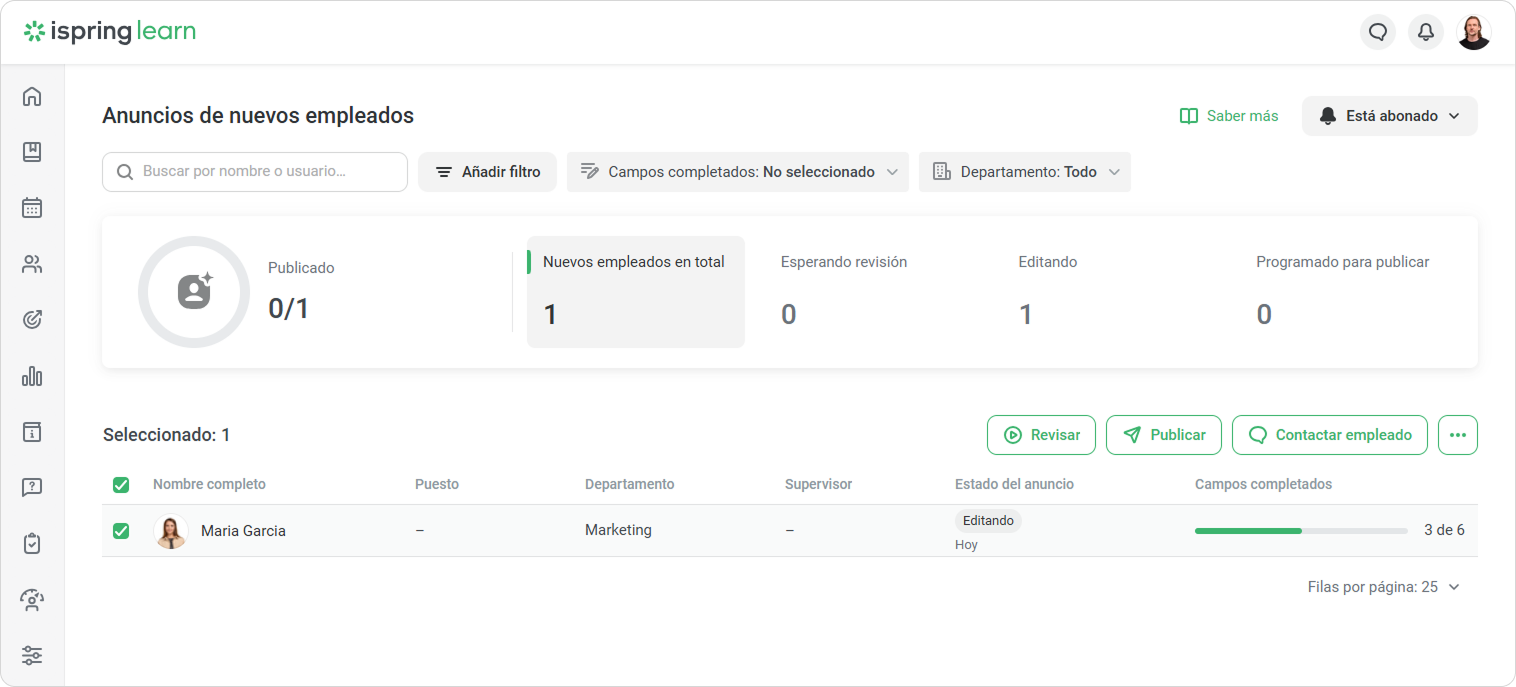Click the three-dots more actions button

pos(1457,435)
